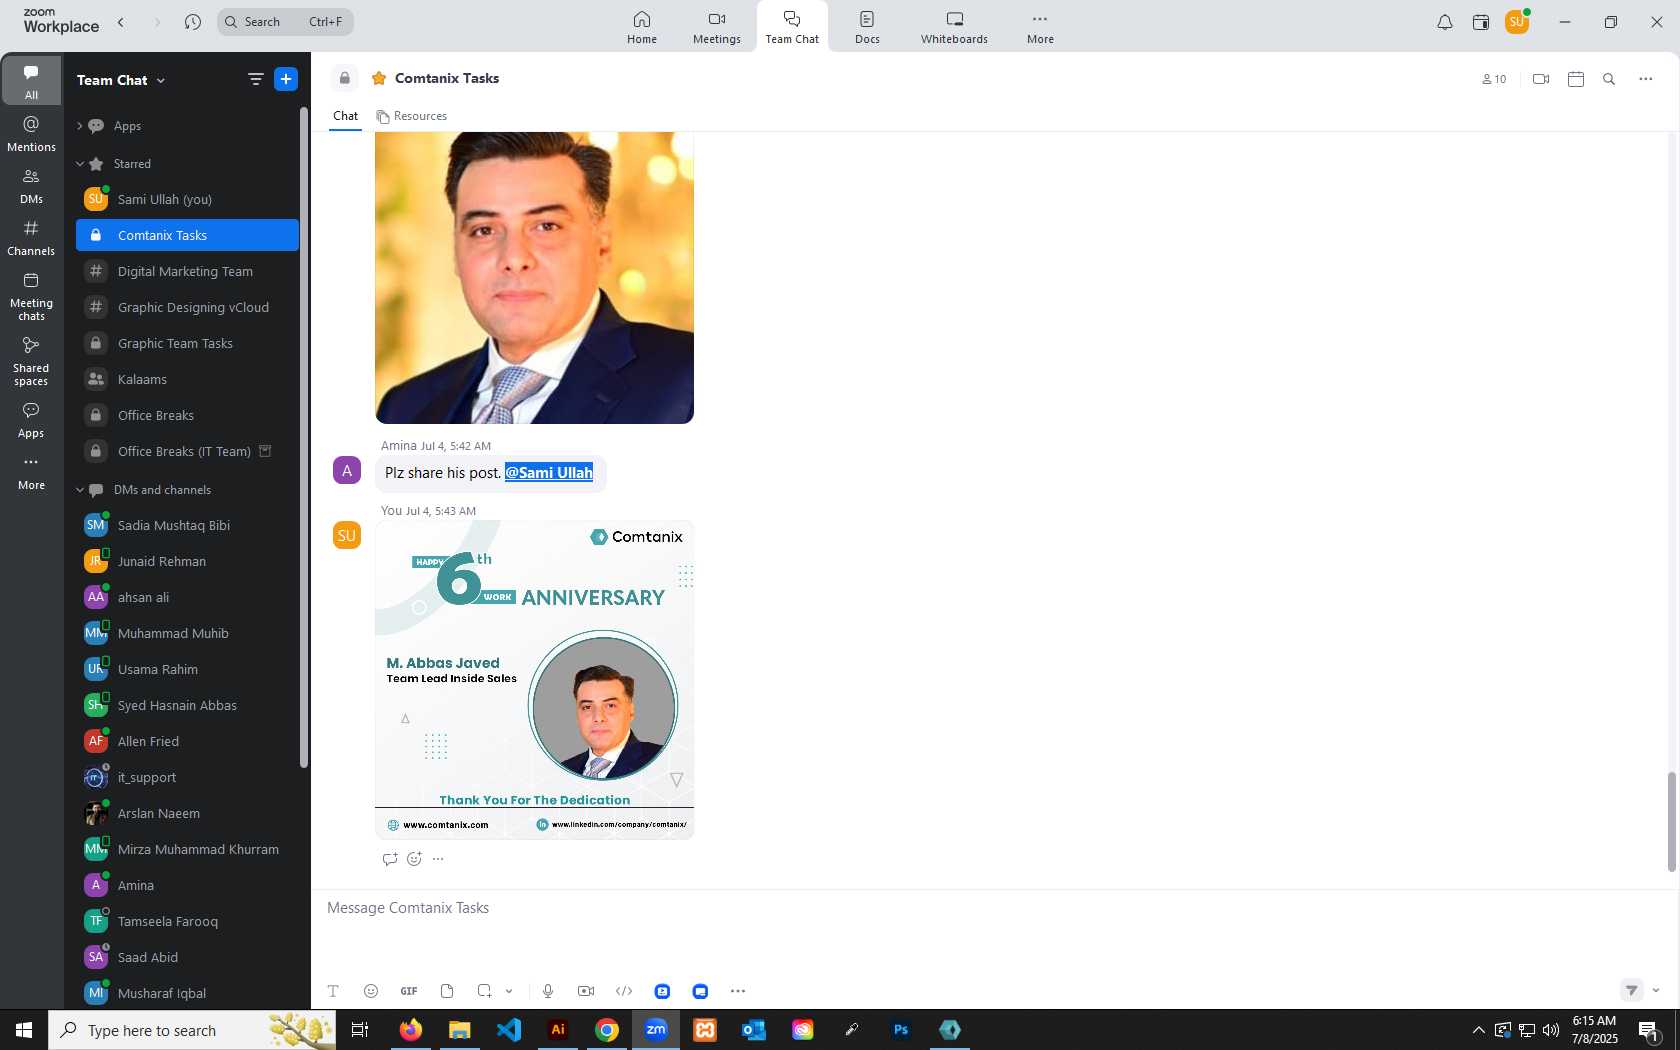1680x1050 pixels.
Task: View the 10 channel members
Action: click(1494, 79)
